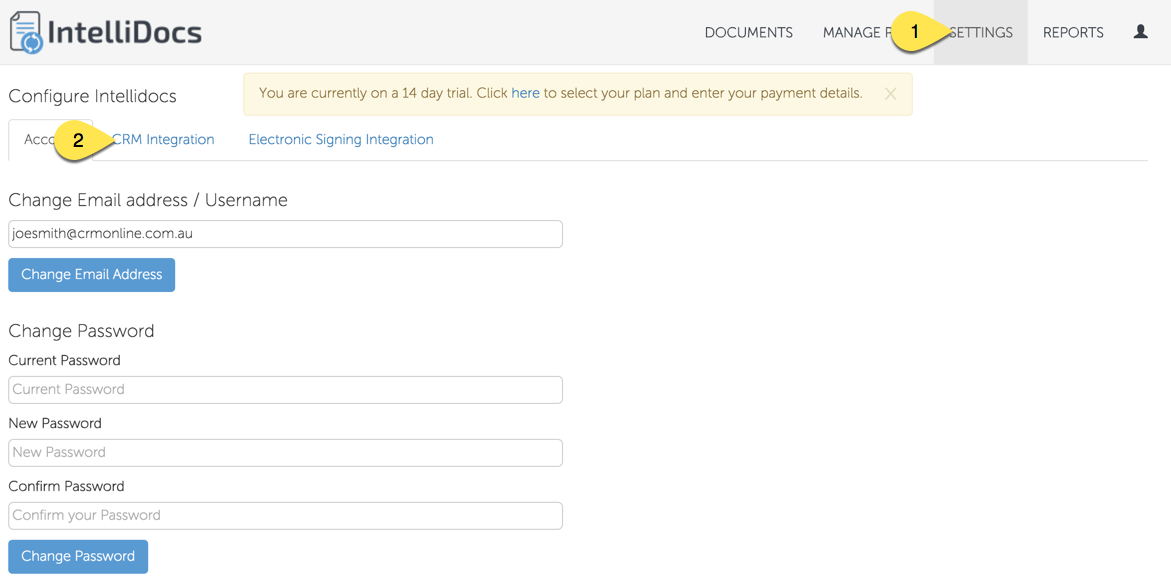The width and height of the screenshot is (1171, 586).
Task: Switch to the CRM Integration tab
Action: tap(163, 140)
